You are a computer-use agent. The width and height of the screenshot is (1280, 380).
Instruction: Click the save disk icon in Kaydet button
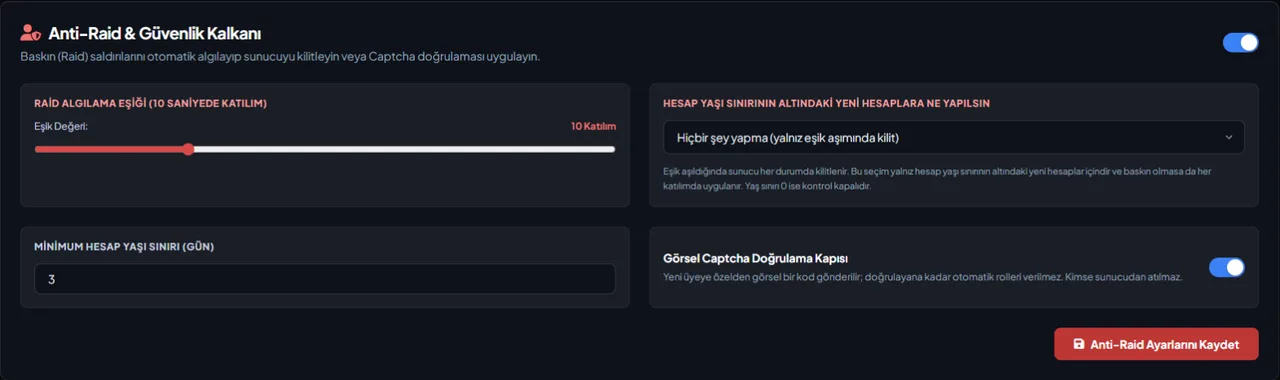click(x=1078, y=344)
